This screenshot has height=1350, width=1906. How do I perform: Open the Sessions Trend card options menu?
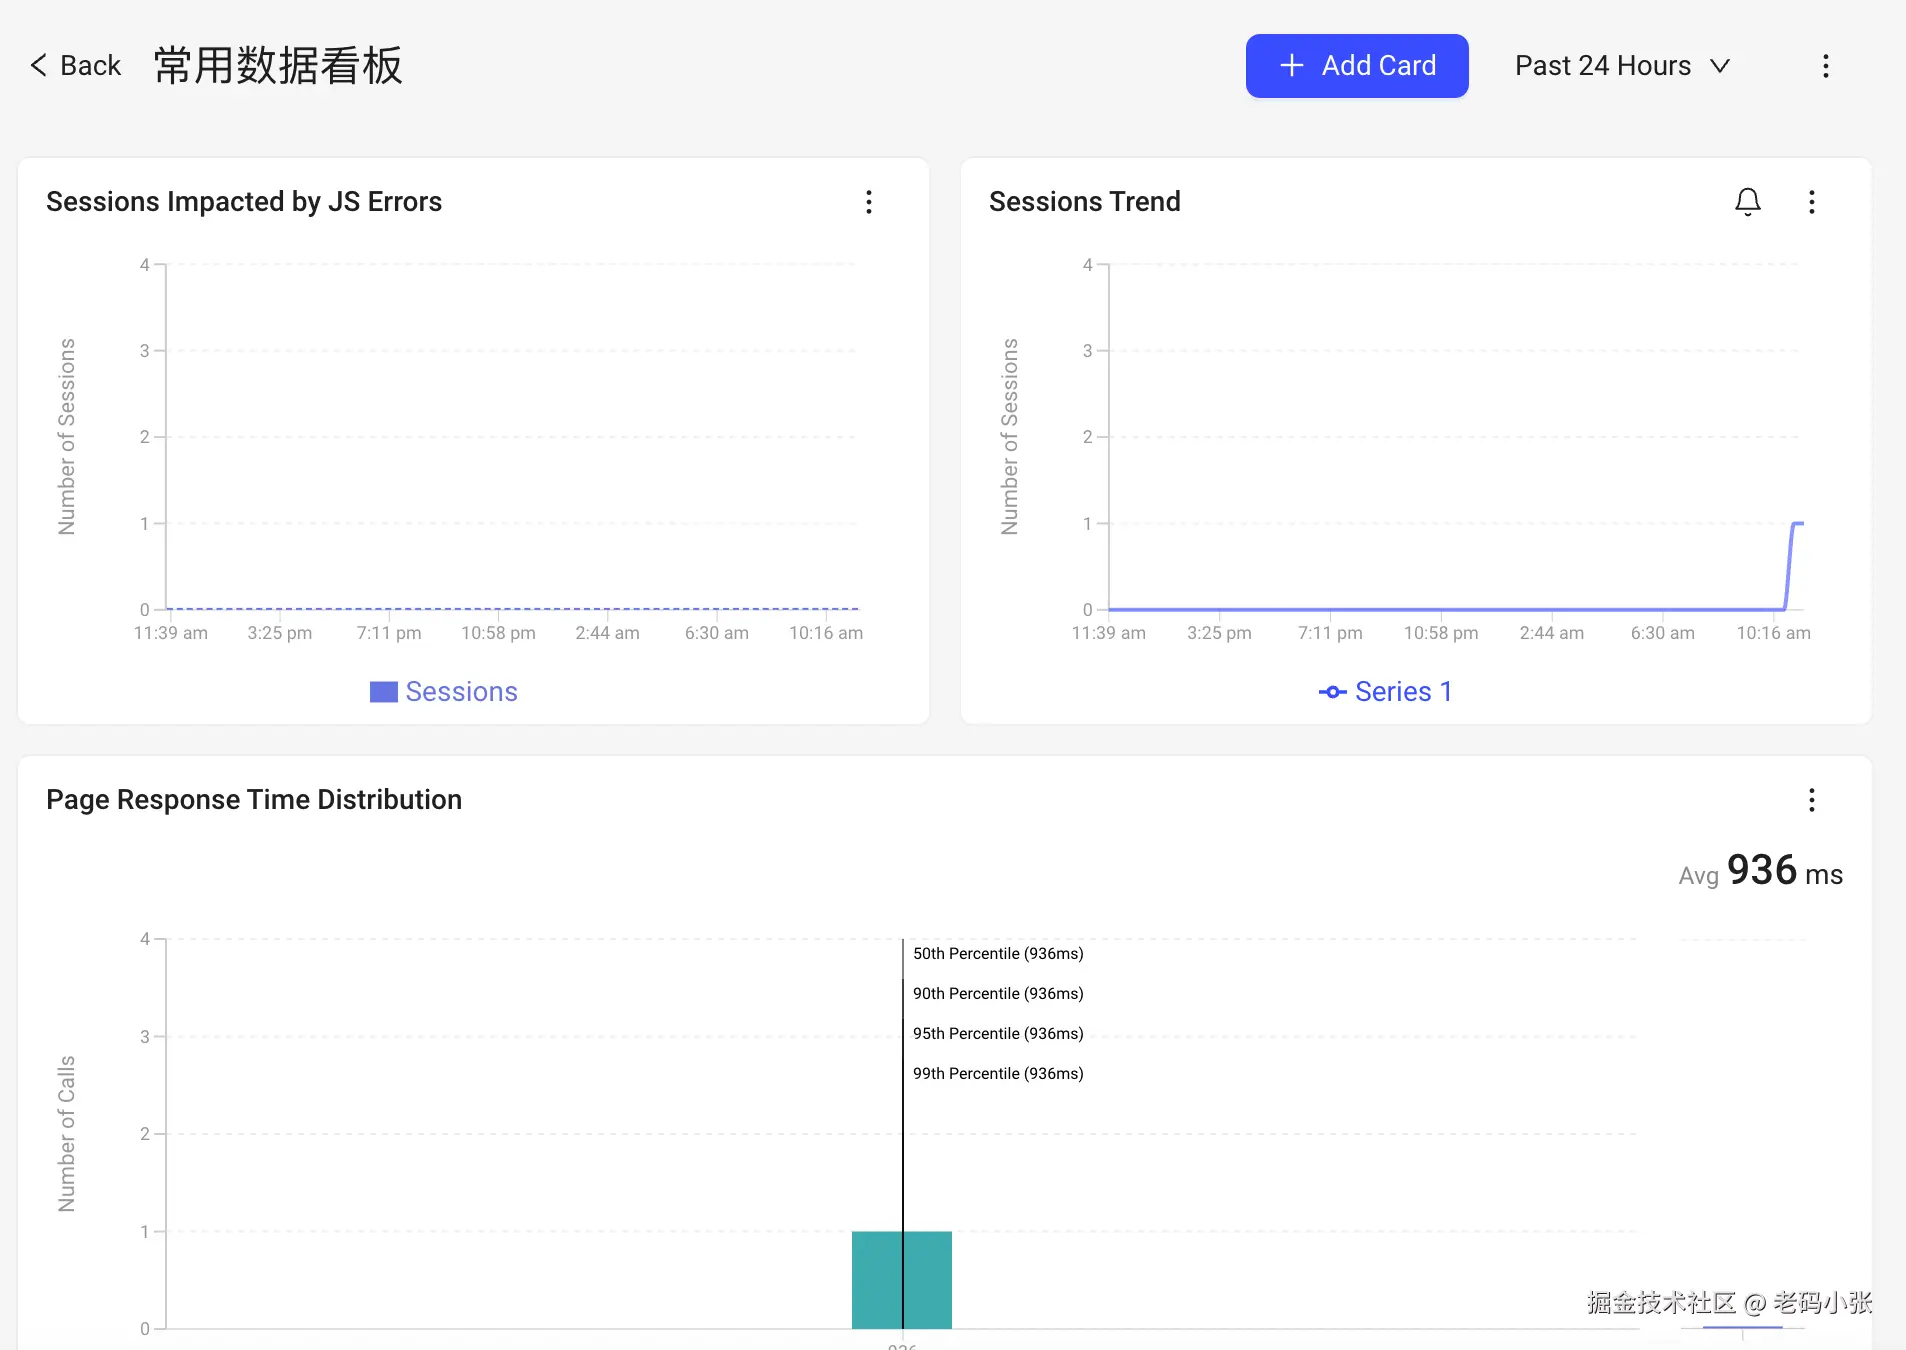tap(1811, 202)
